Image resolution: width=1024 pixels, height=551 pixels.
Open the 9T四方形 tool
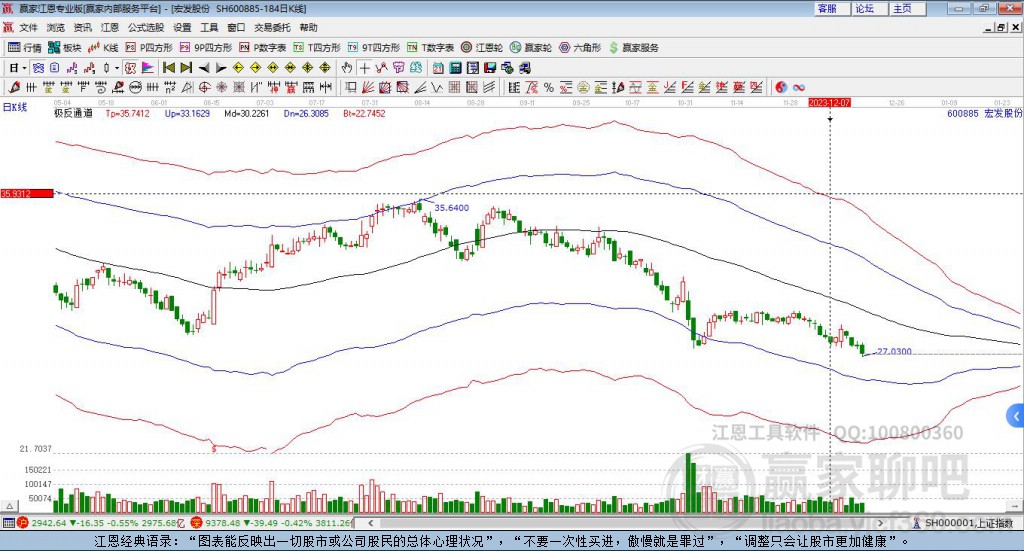[374, 48]
